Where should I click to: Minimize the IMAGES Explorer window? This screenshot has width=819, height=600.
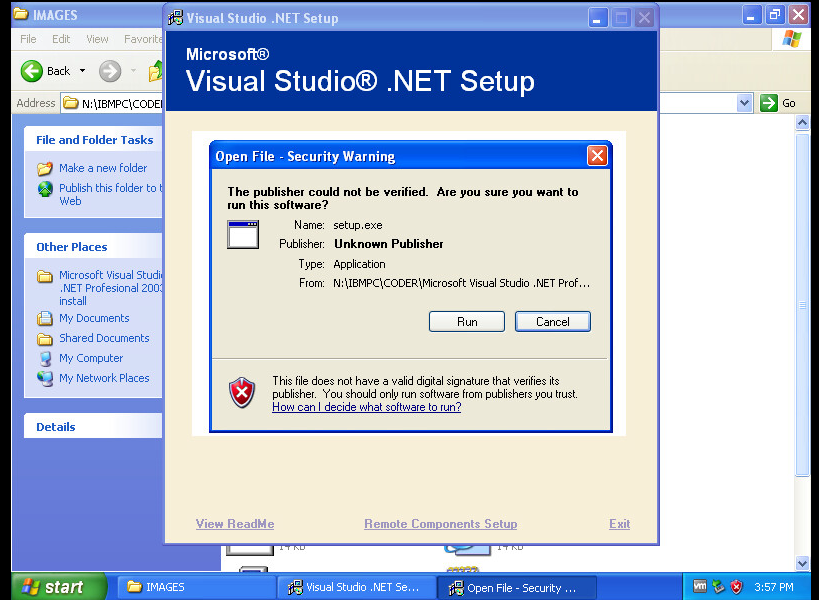[751, 15]
